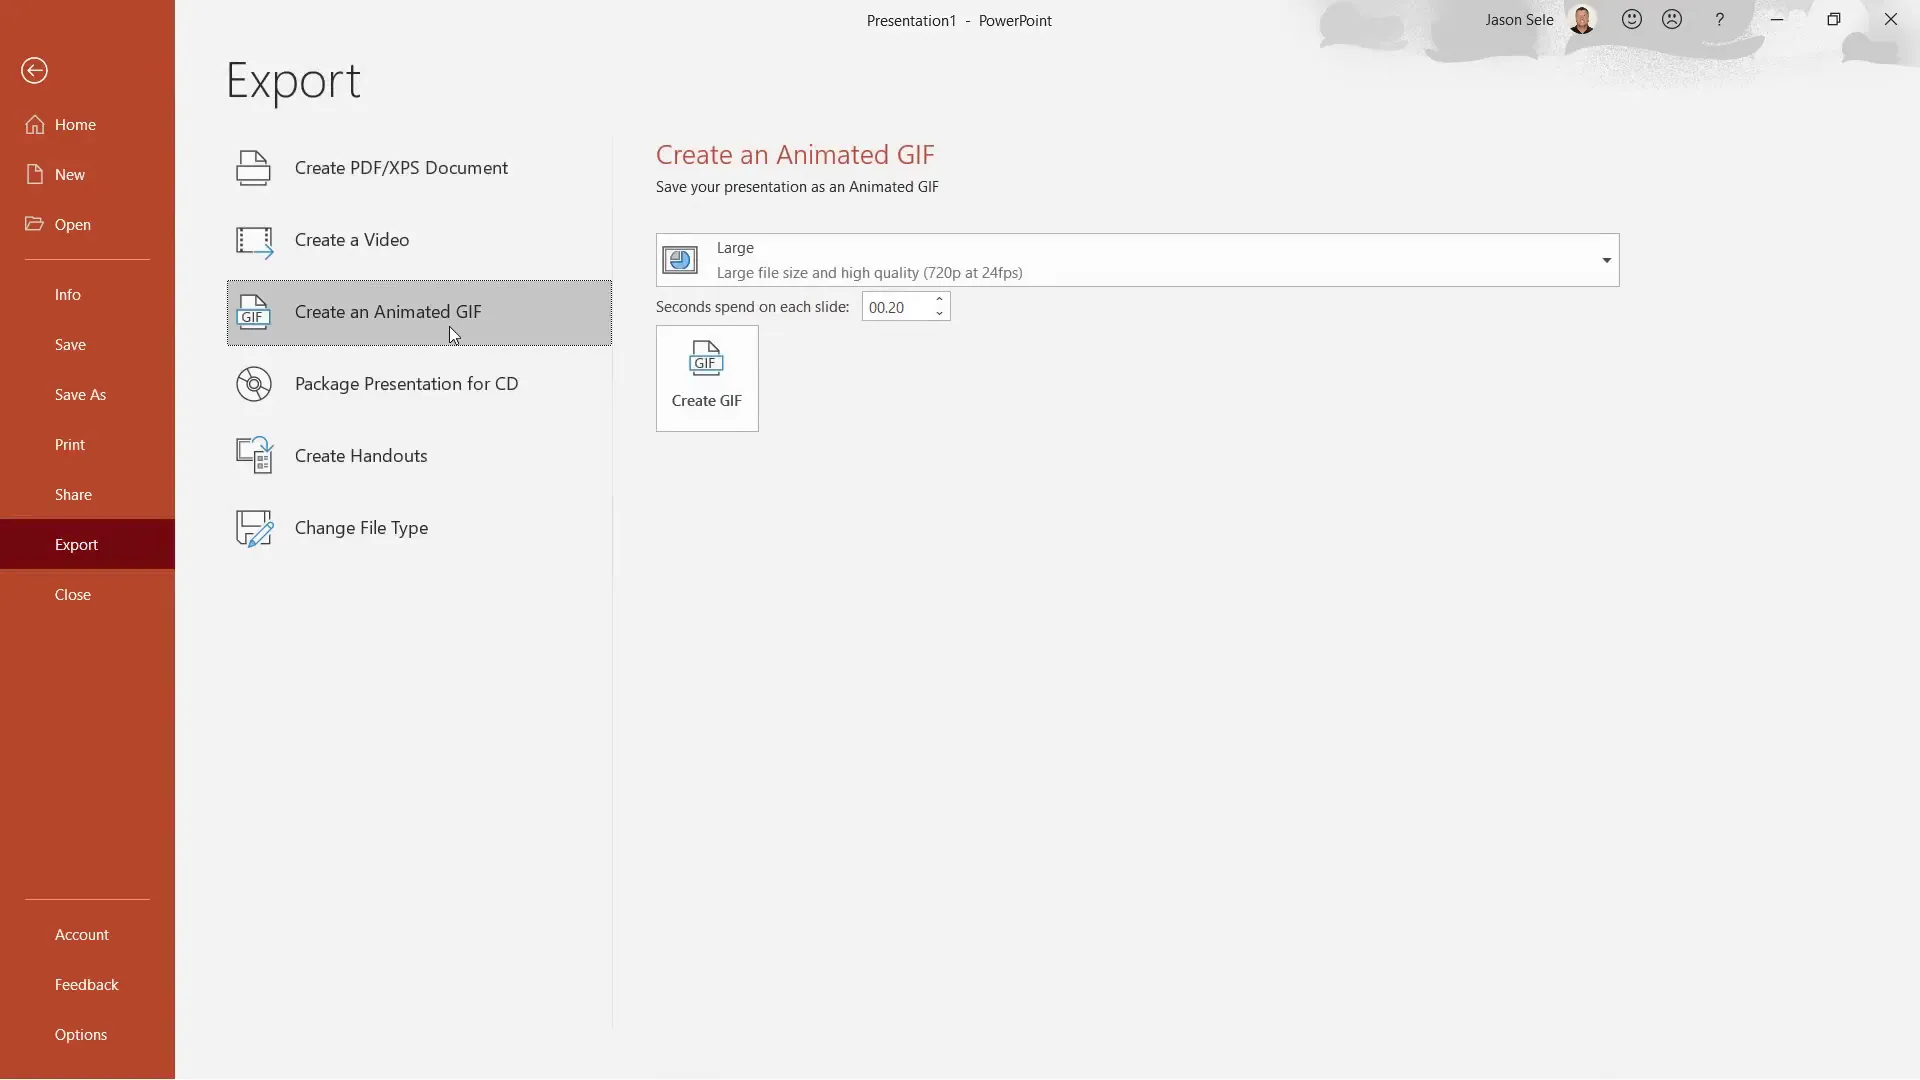1920x1080 pixels.
Task: Open the Info page
Action: (x=87, y=295)
